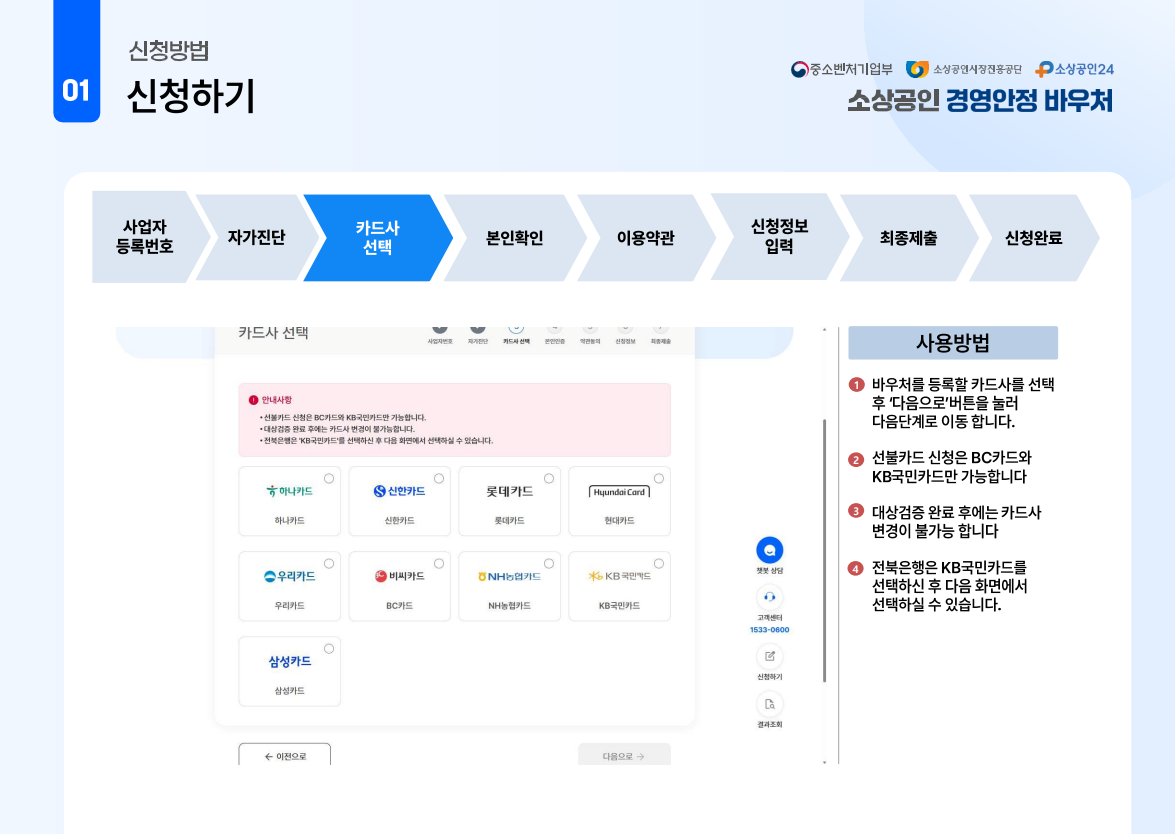Select the 하나카드 radio button
The image size is (1175, 834).
point(329,478)
